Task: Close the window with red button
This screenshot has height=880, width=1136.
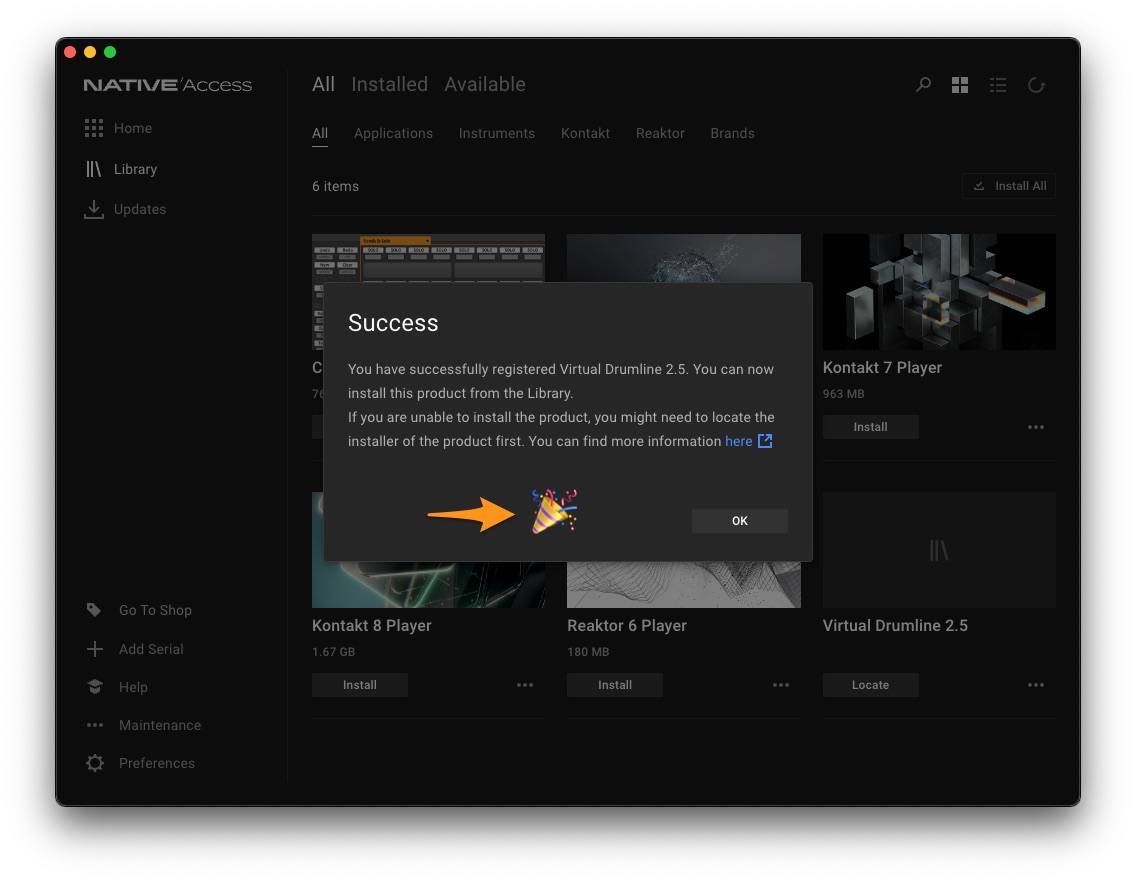Action: [x=70, y=51]
